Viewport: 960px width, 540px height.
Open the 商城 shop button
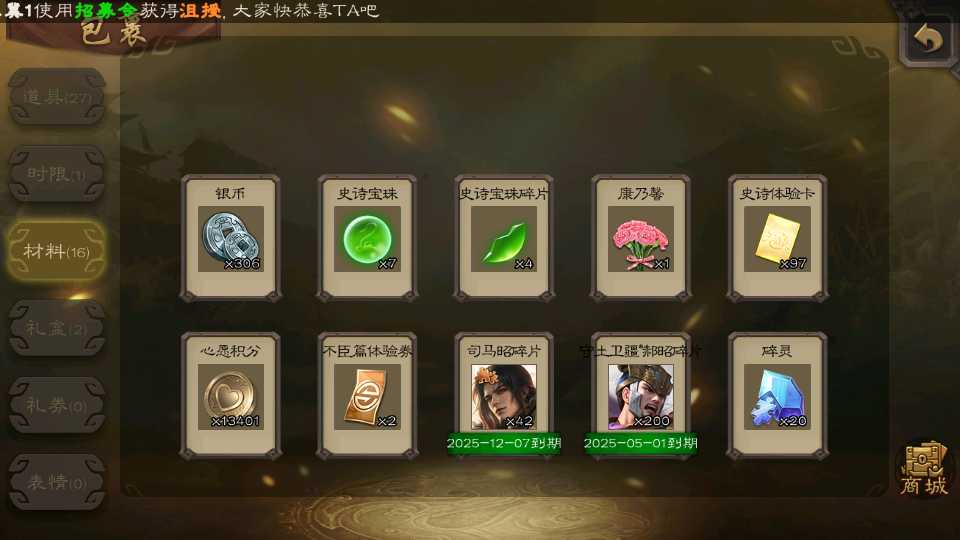click(x=924, y=470)
